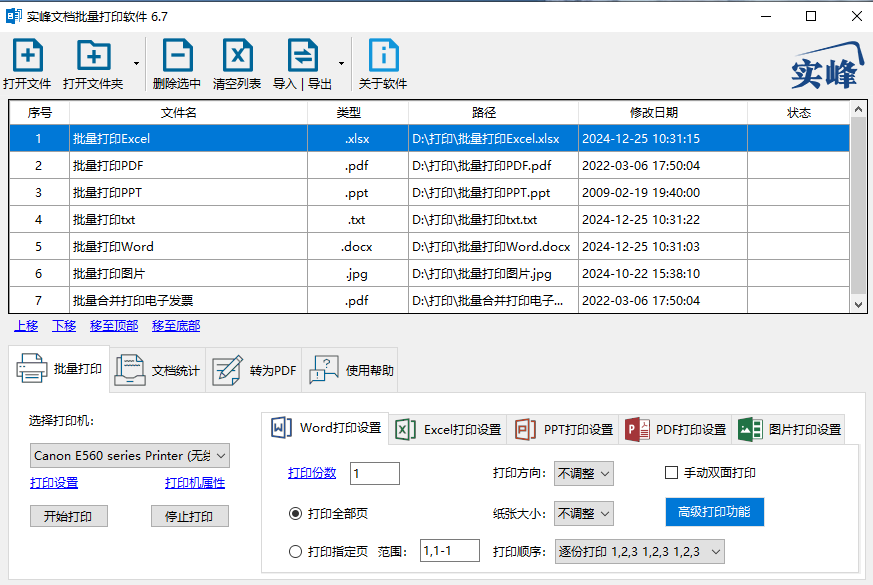Viewport: 873px width, 585px height.
Task: Select the PPT打印设置 tab
Action: click(563, 430)
